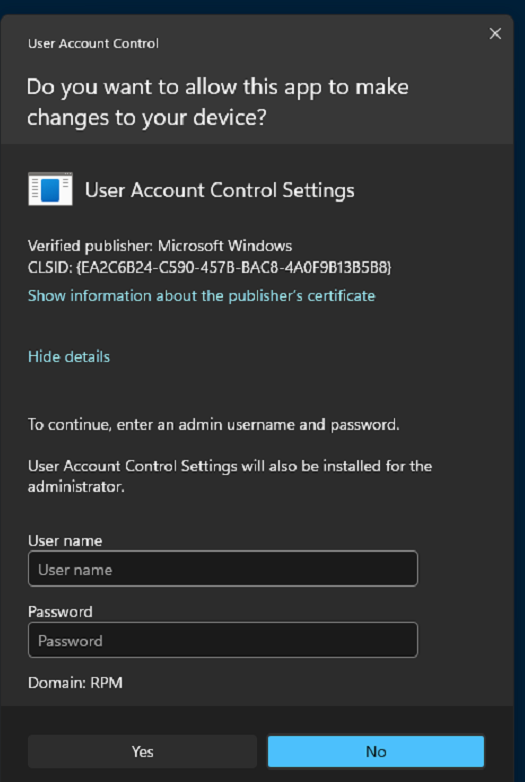
Task: Focus the User name input field
Action: click(x=223, y=569)
